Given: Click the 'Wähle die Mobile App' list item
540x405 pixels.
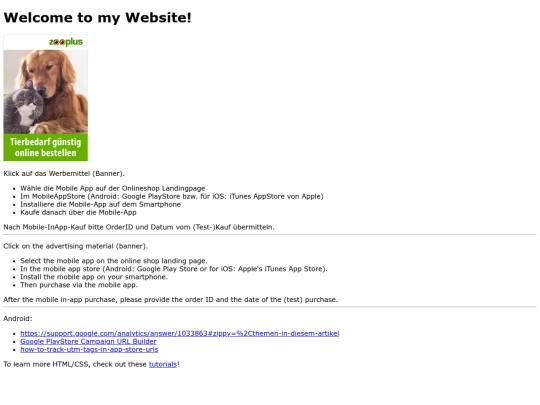Looking at the screenshot, I should (113, 188).
